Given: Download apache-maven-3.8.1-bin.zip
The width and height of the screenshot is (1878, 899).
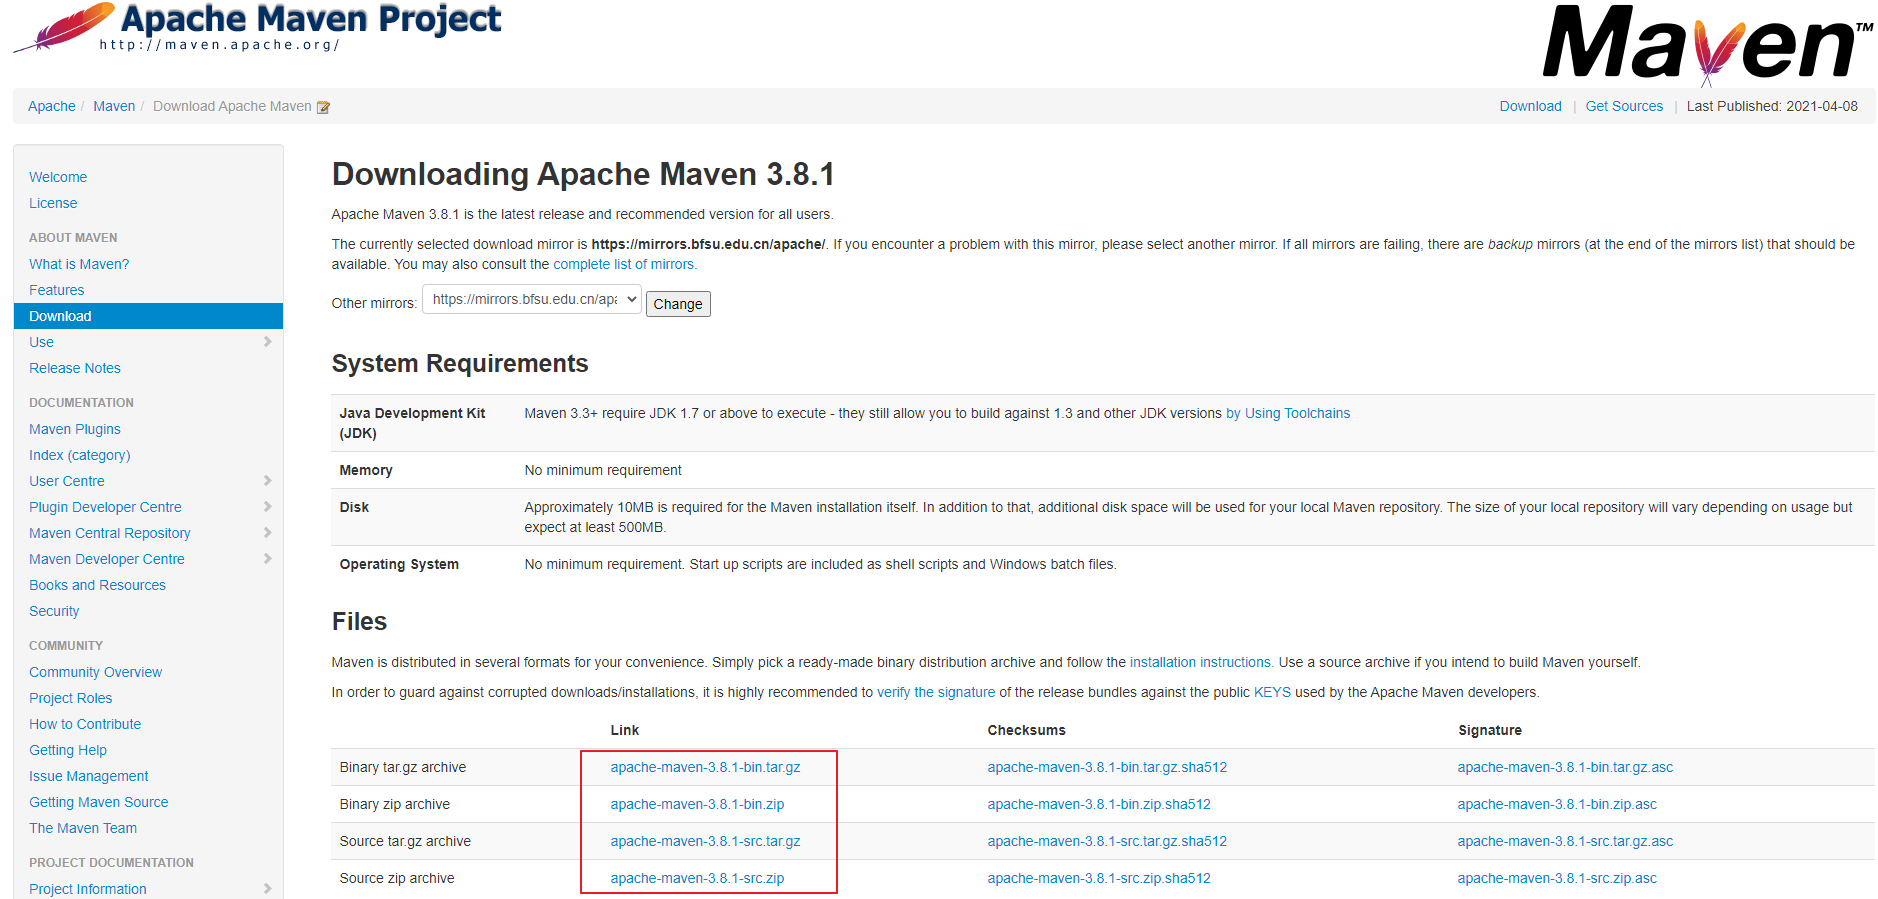Looking at the screenshot, I should 697,804.
